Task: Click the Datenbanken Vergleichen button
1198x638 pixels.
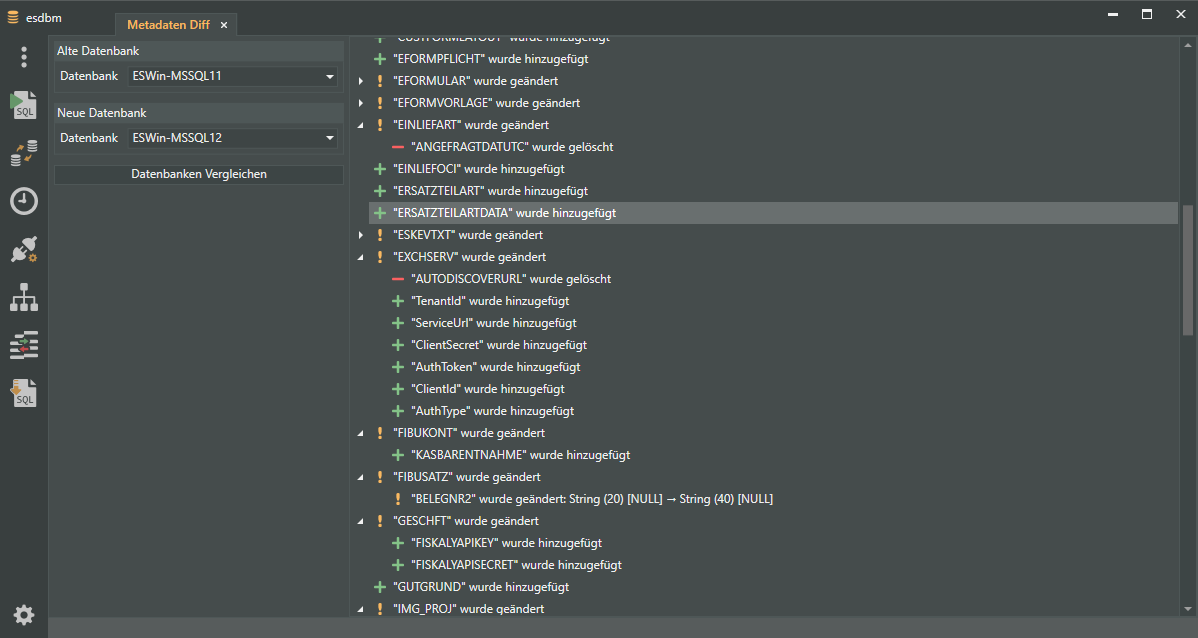Action: click(198, 174)
